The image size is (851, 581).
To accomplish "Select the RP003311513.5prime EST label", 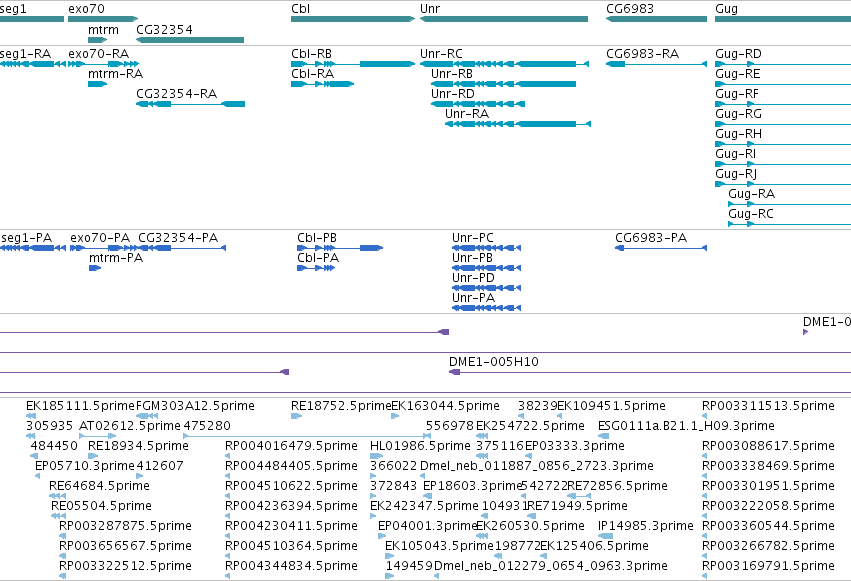I will tap(768, 406).
